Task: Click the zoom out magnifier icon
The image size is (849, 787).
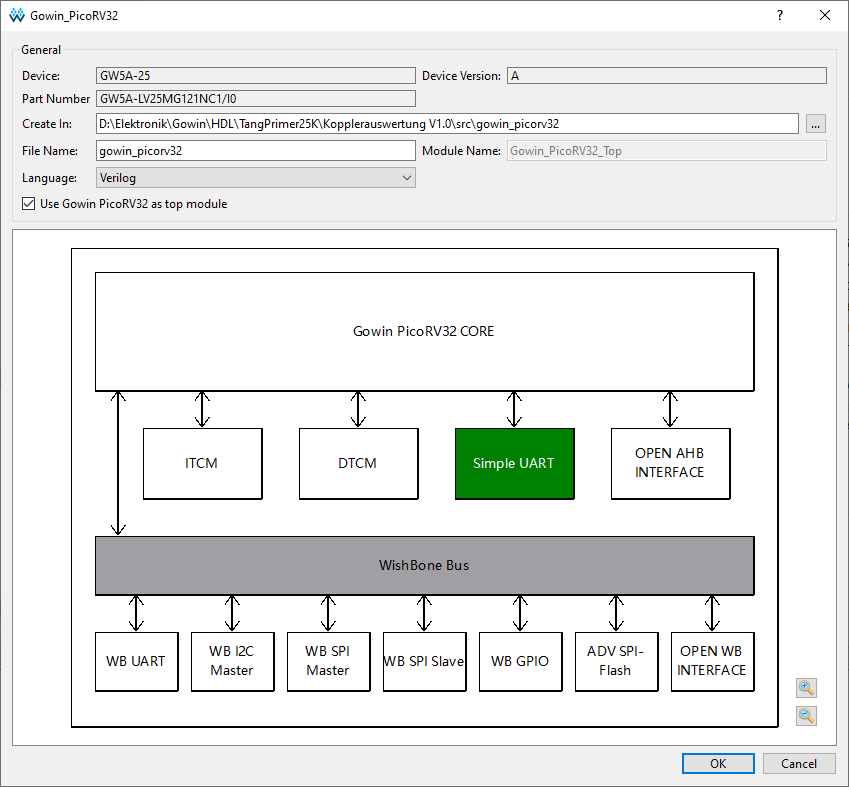Action: [x=806, y=716]
